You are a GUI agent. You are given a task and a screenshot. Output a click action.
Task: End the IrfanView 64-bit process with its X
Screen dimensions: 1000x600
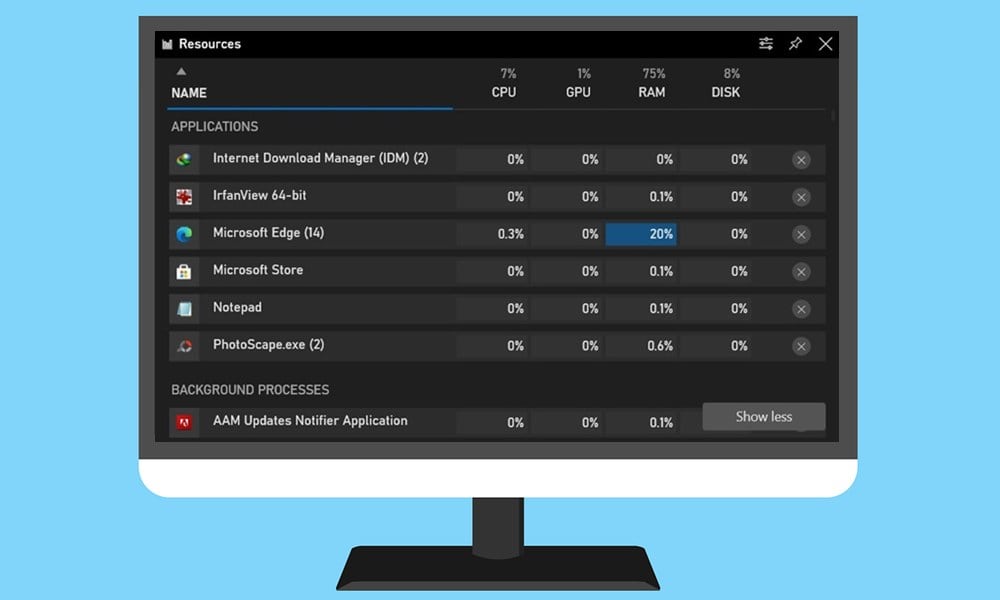801,197
